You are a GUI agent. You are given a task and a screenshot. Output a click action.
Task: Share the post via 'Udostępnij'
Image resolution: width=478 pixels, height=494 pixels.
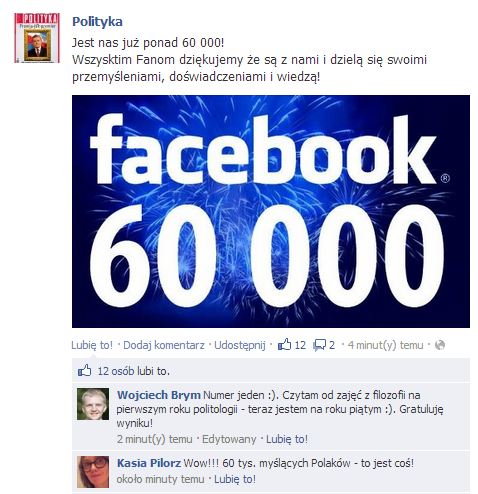click(x=240, y=345)
